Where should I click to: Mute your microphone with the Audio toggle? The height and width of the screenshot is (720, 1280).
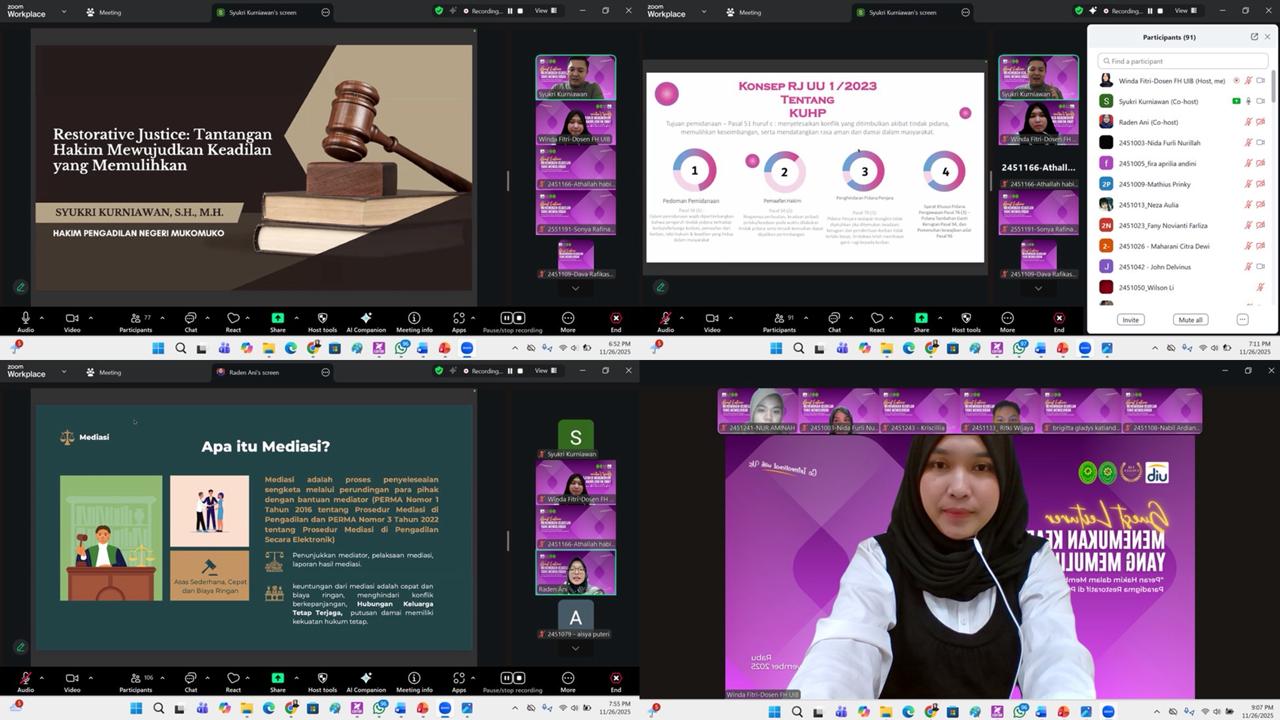pos(27,318)
